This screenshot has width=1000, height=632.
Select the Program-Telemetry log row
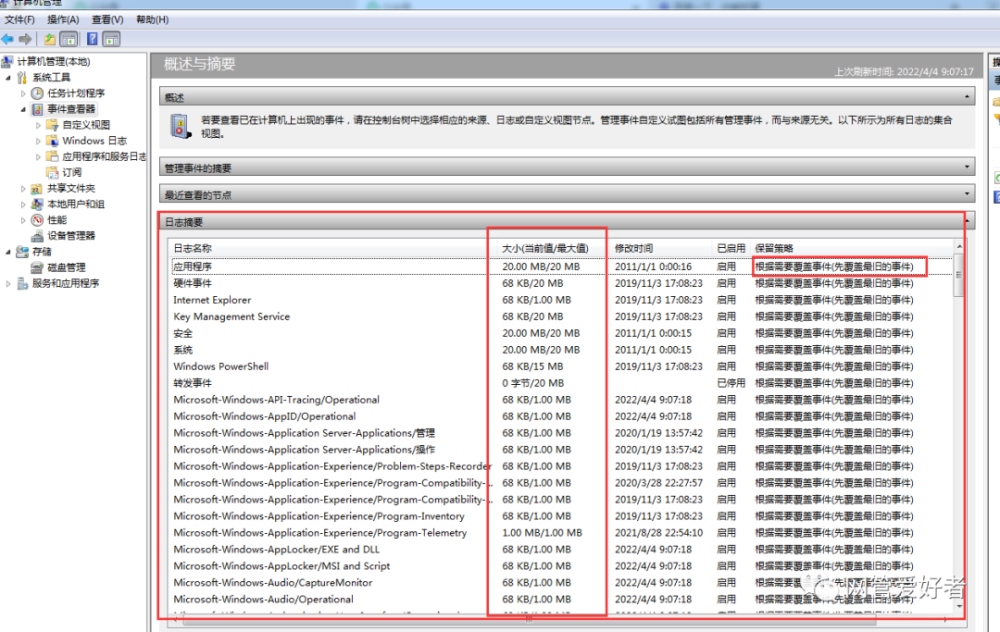[561, 533]
